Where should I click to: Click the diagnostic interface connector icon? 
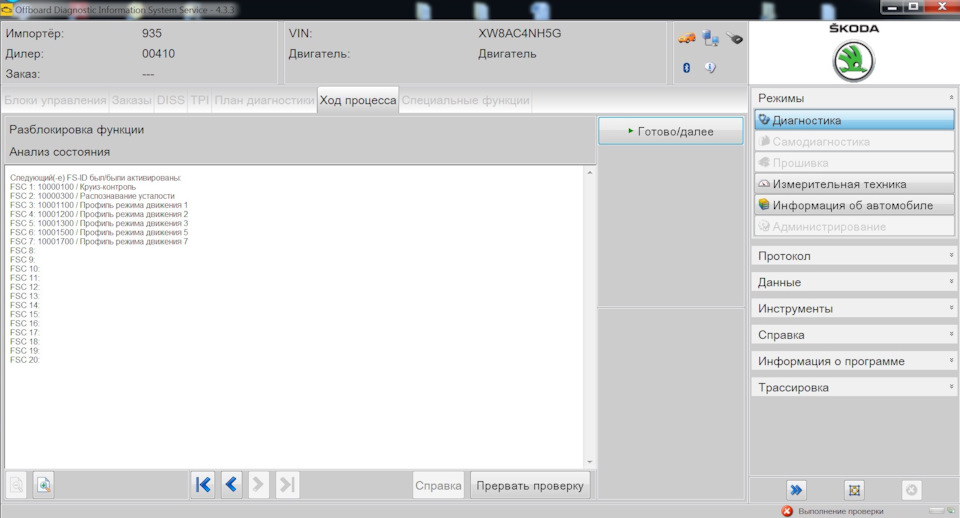tap(735, 39)
